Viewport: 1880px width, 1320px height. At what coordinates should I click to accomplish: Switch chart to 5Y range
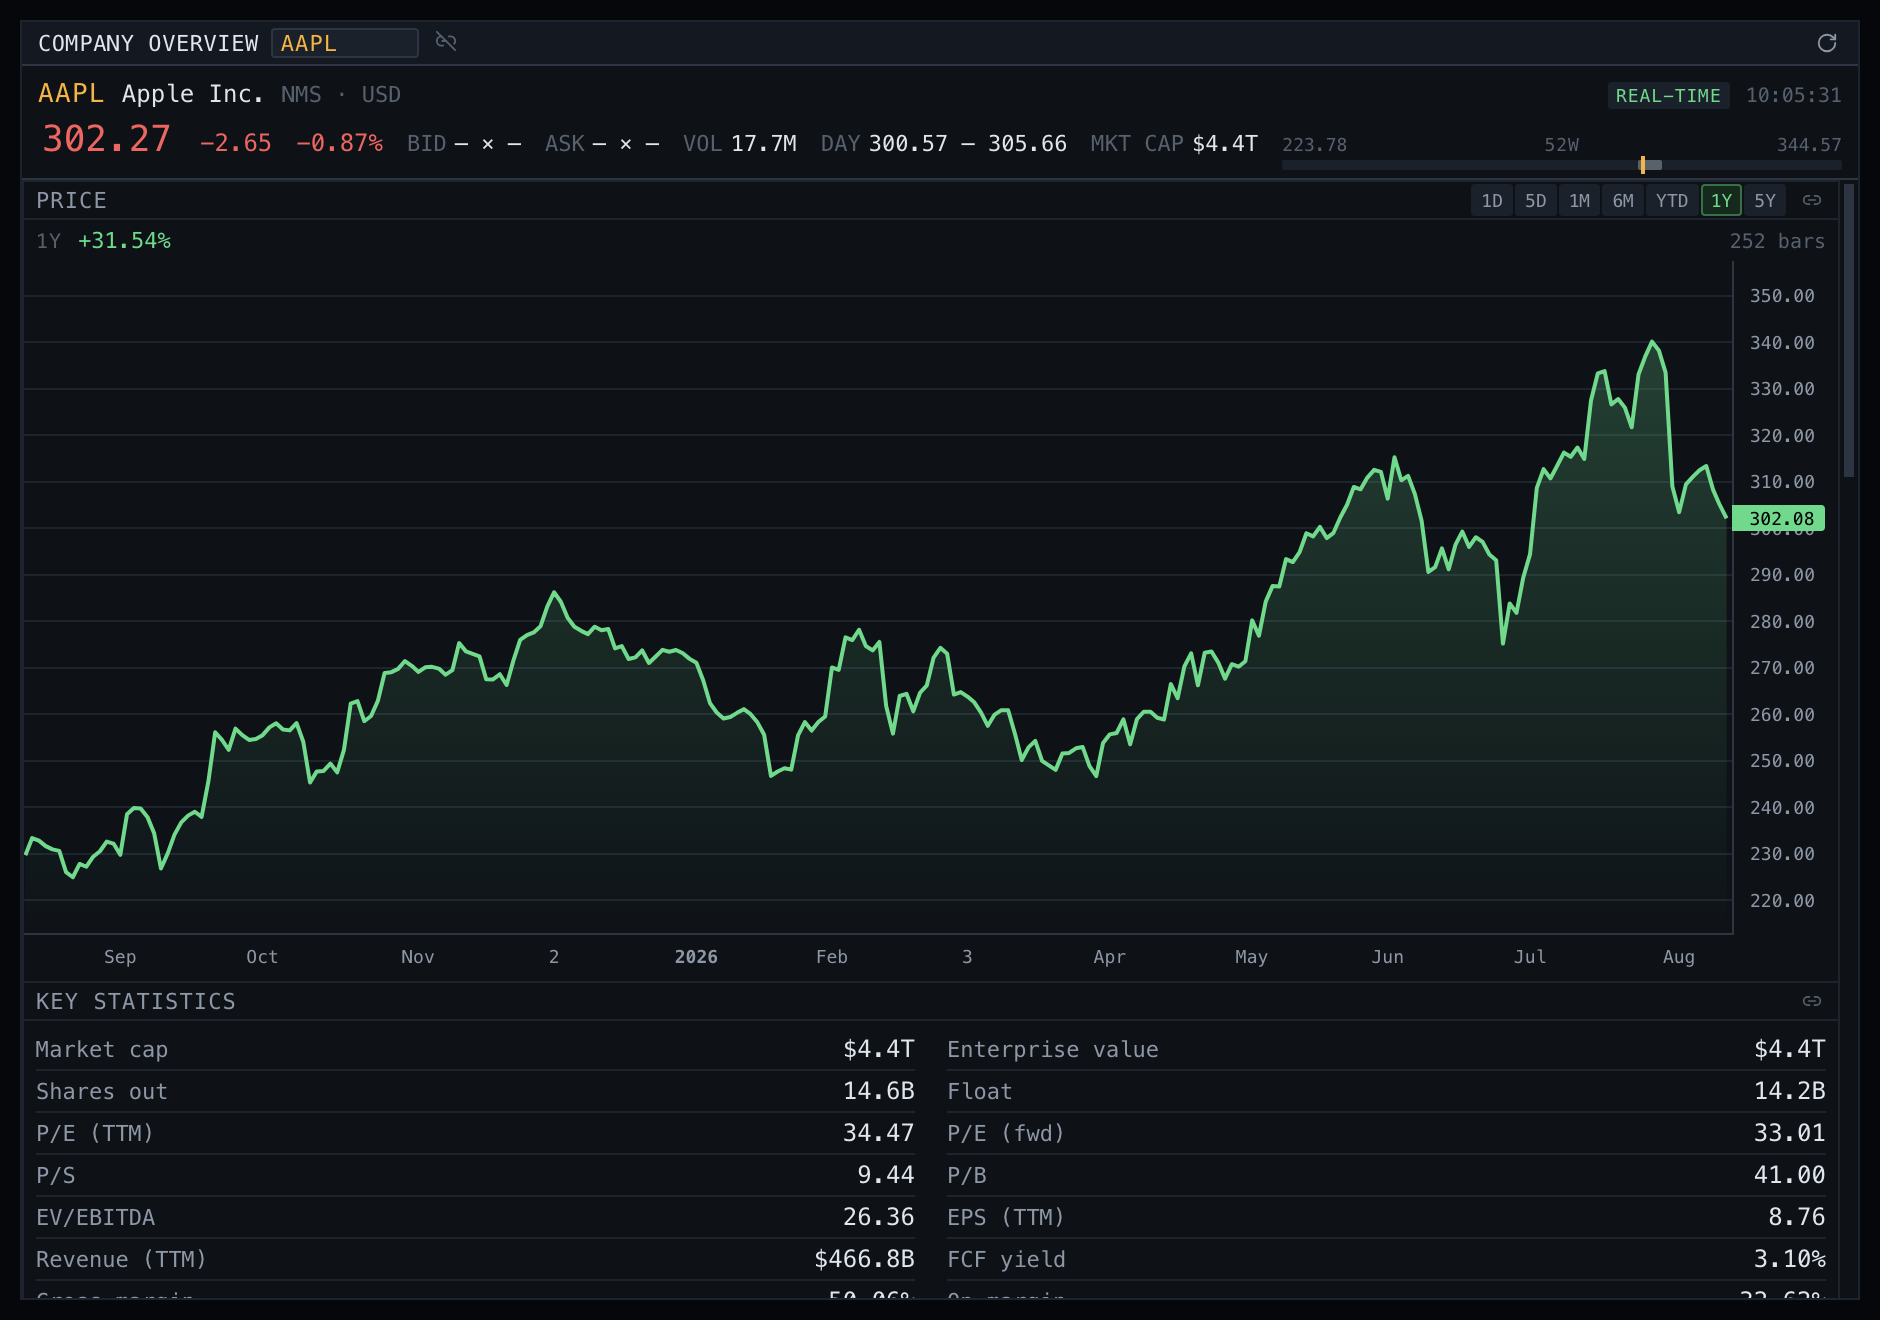pos(1765,201)
